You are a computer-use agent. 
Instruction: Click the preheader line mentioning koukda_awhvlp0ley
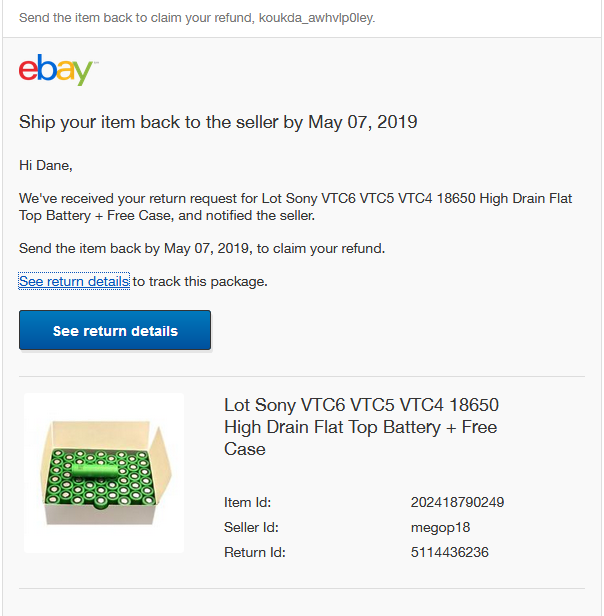click(x=197, y=18)
